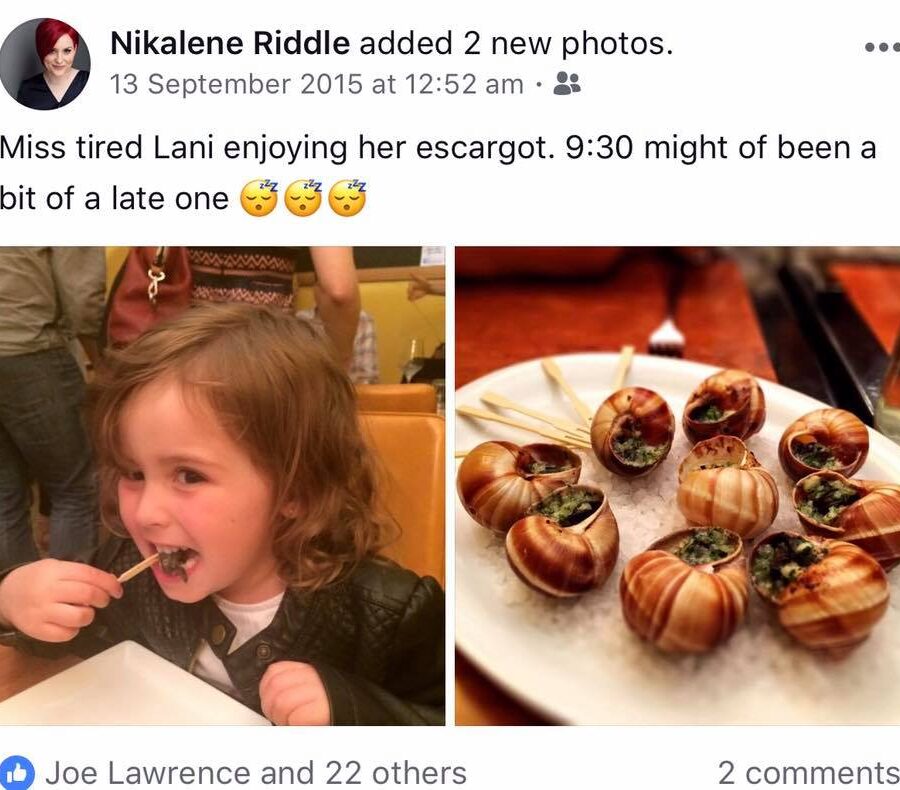900x790 pixels.
Task: Open the Nikalene Riddle profile name link
Action: (x=230, y=43)
